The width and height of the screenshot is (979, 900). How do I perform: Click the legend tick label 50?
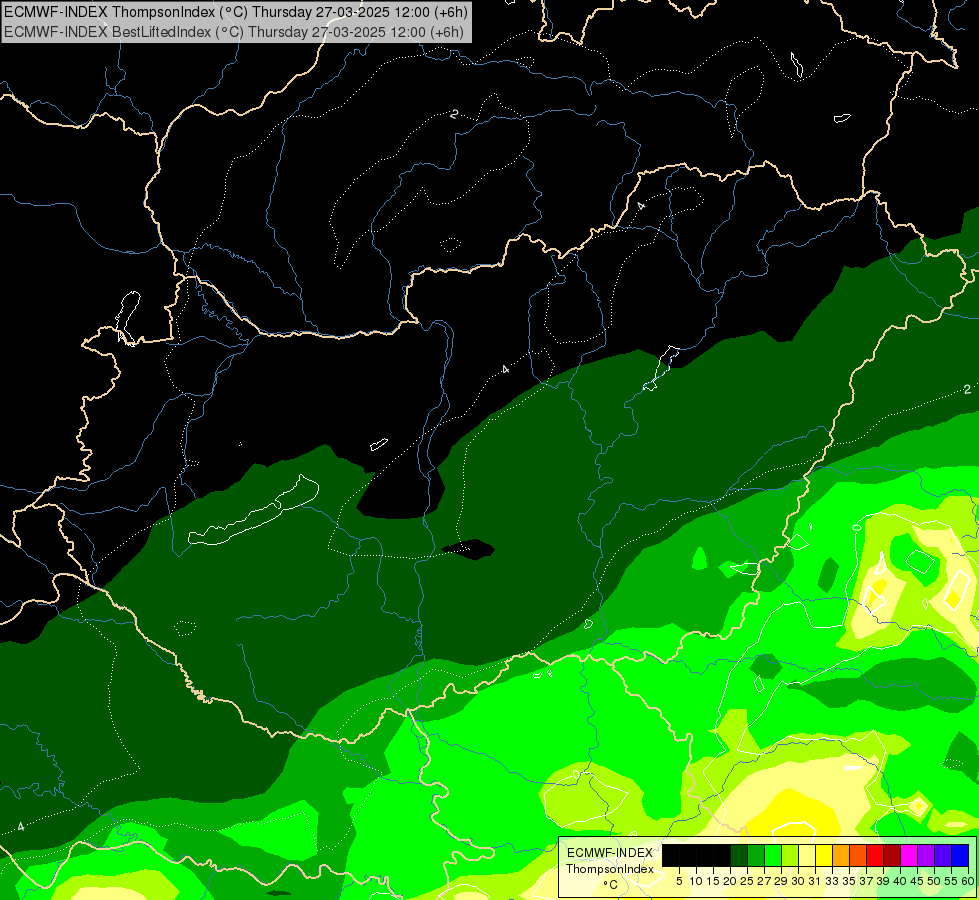934,881
